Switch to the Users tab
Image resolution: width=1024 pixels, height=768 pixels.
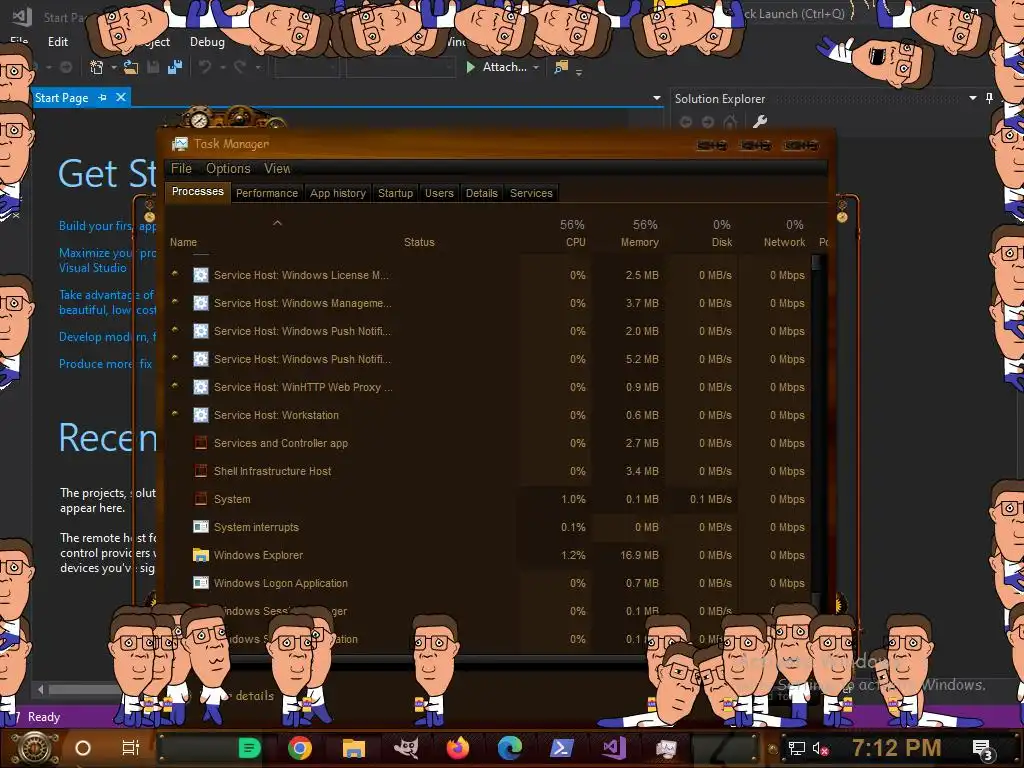[x=439, y=193]
